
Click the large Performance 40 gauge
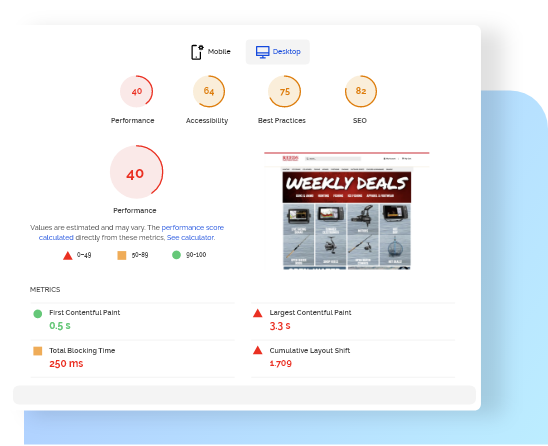click(136, 172)
